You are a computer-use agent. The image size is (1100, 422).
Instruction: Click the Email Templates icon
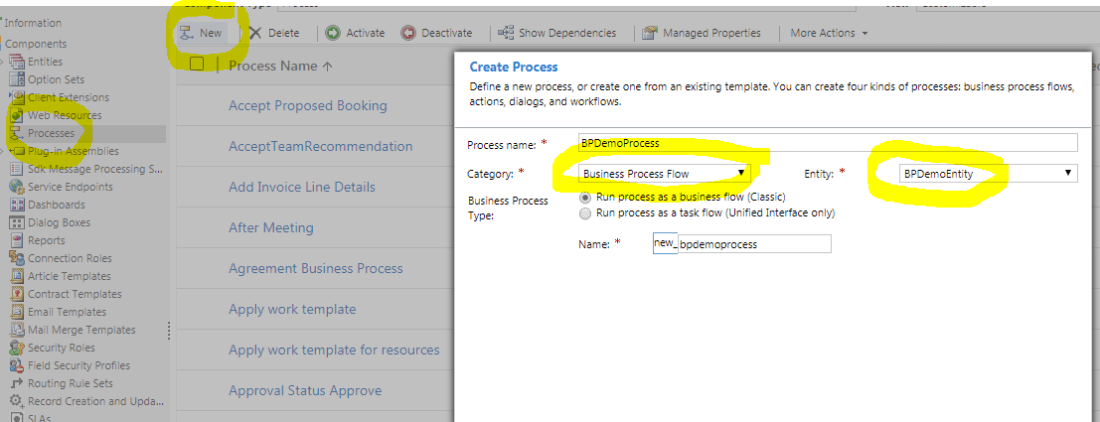18,312
